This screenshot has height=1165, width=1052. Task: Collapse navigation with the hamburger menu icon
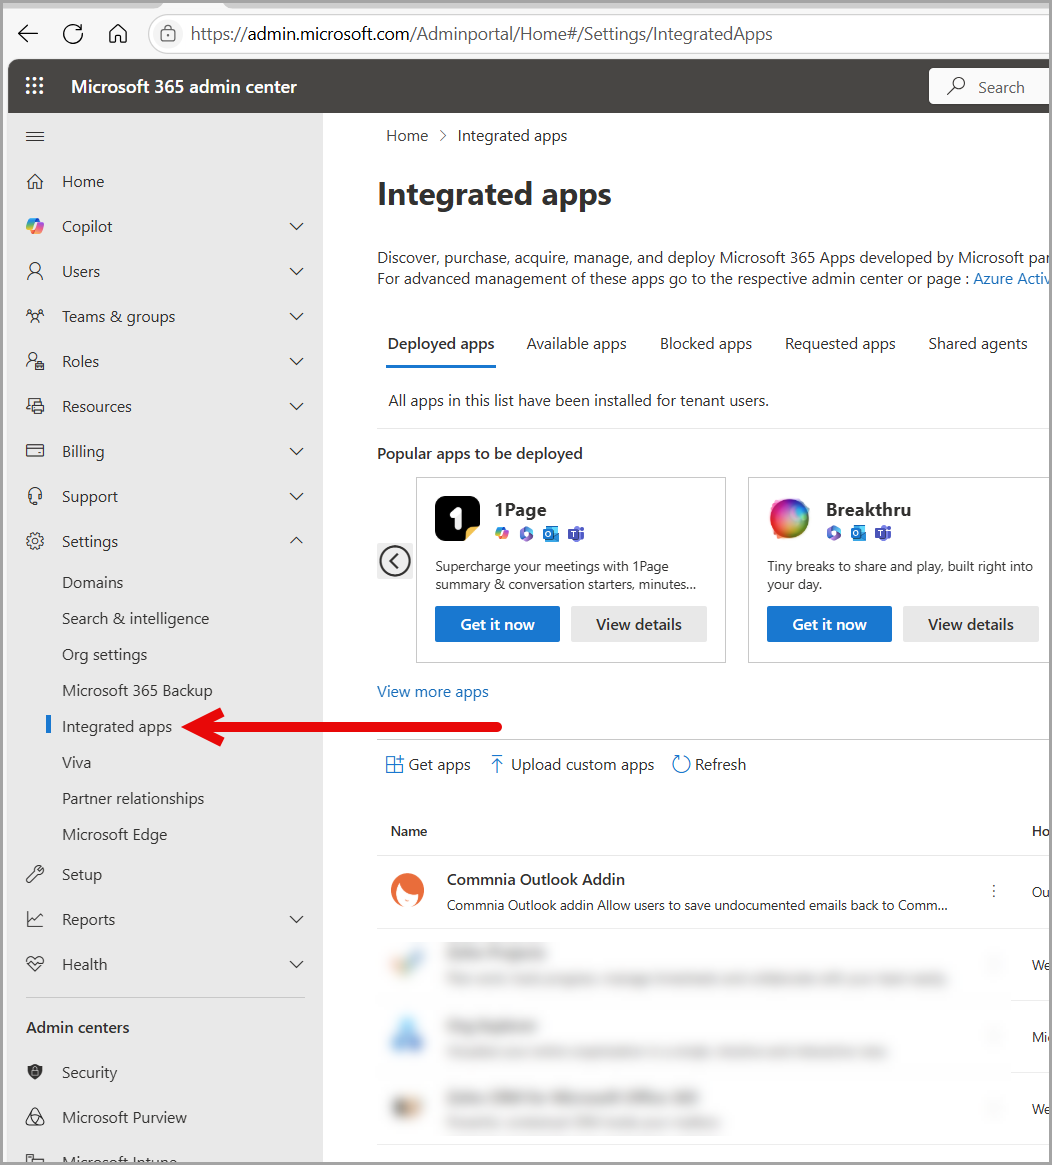coord(35,136)
